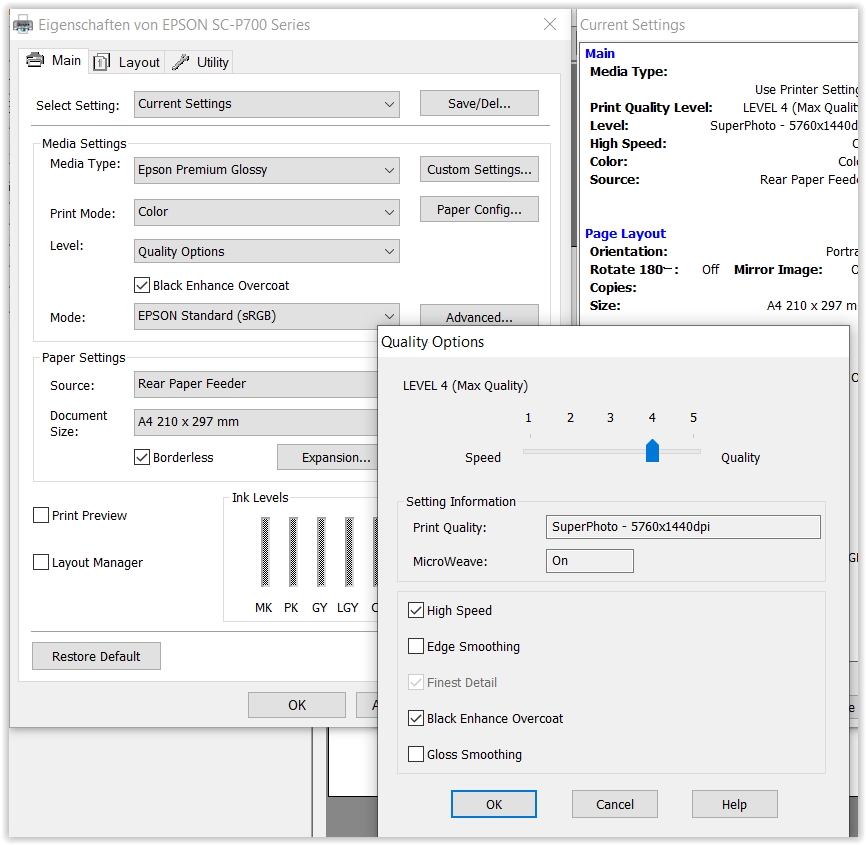Screen dimensions: 866x845
Task: Open the Select Setting dropdown list
Action: [267, 104]
